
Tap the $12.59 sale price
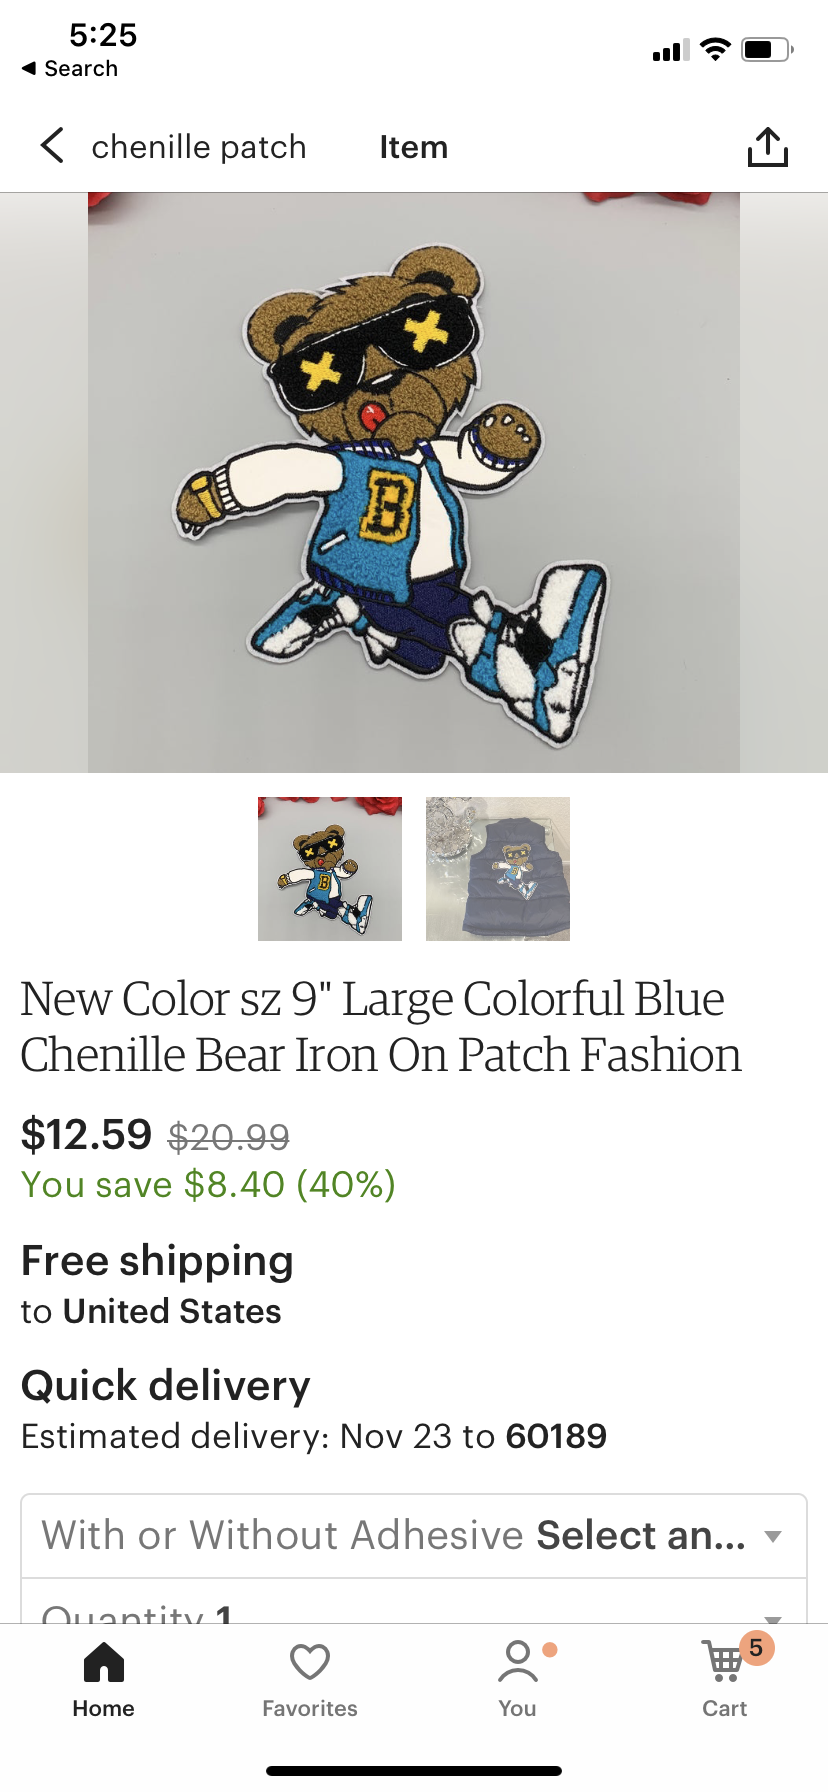(86, 1134)
